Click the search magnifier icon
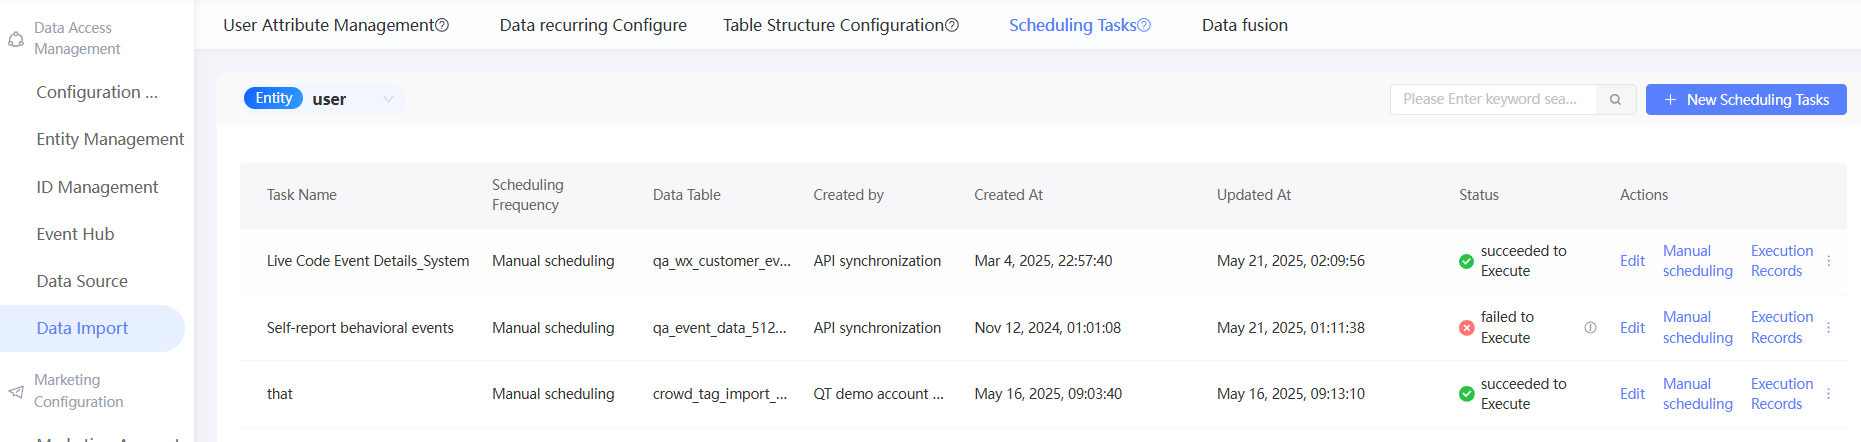 click(x=1615, y=99)
